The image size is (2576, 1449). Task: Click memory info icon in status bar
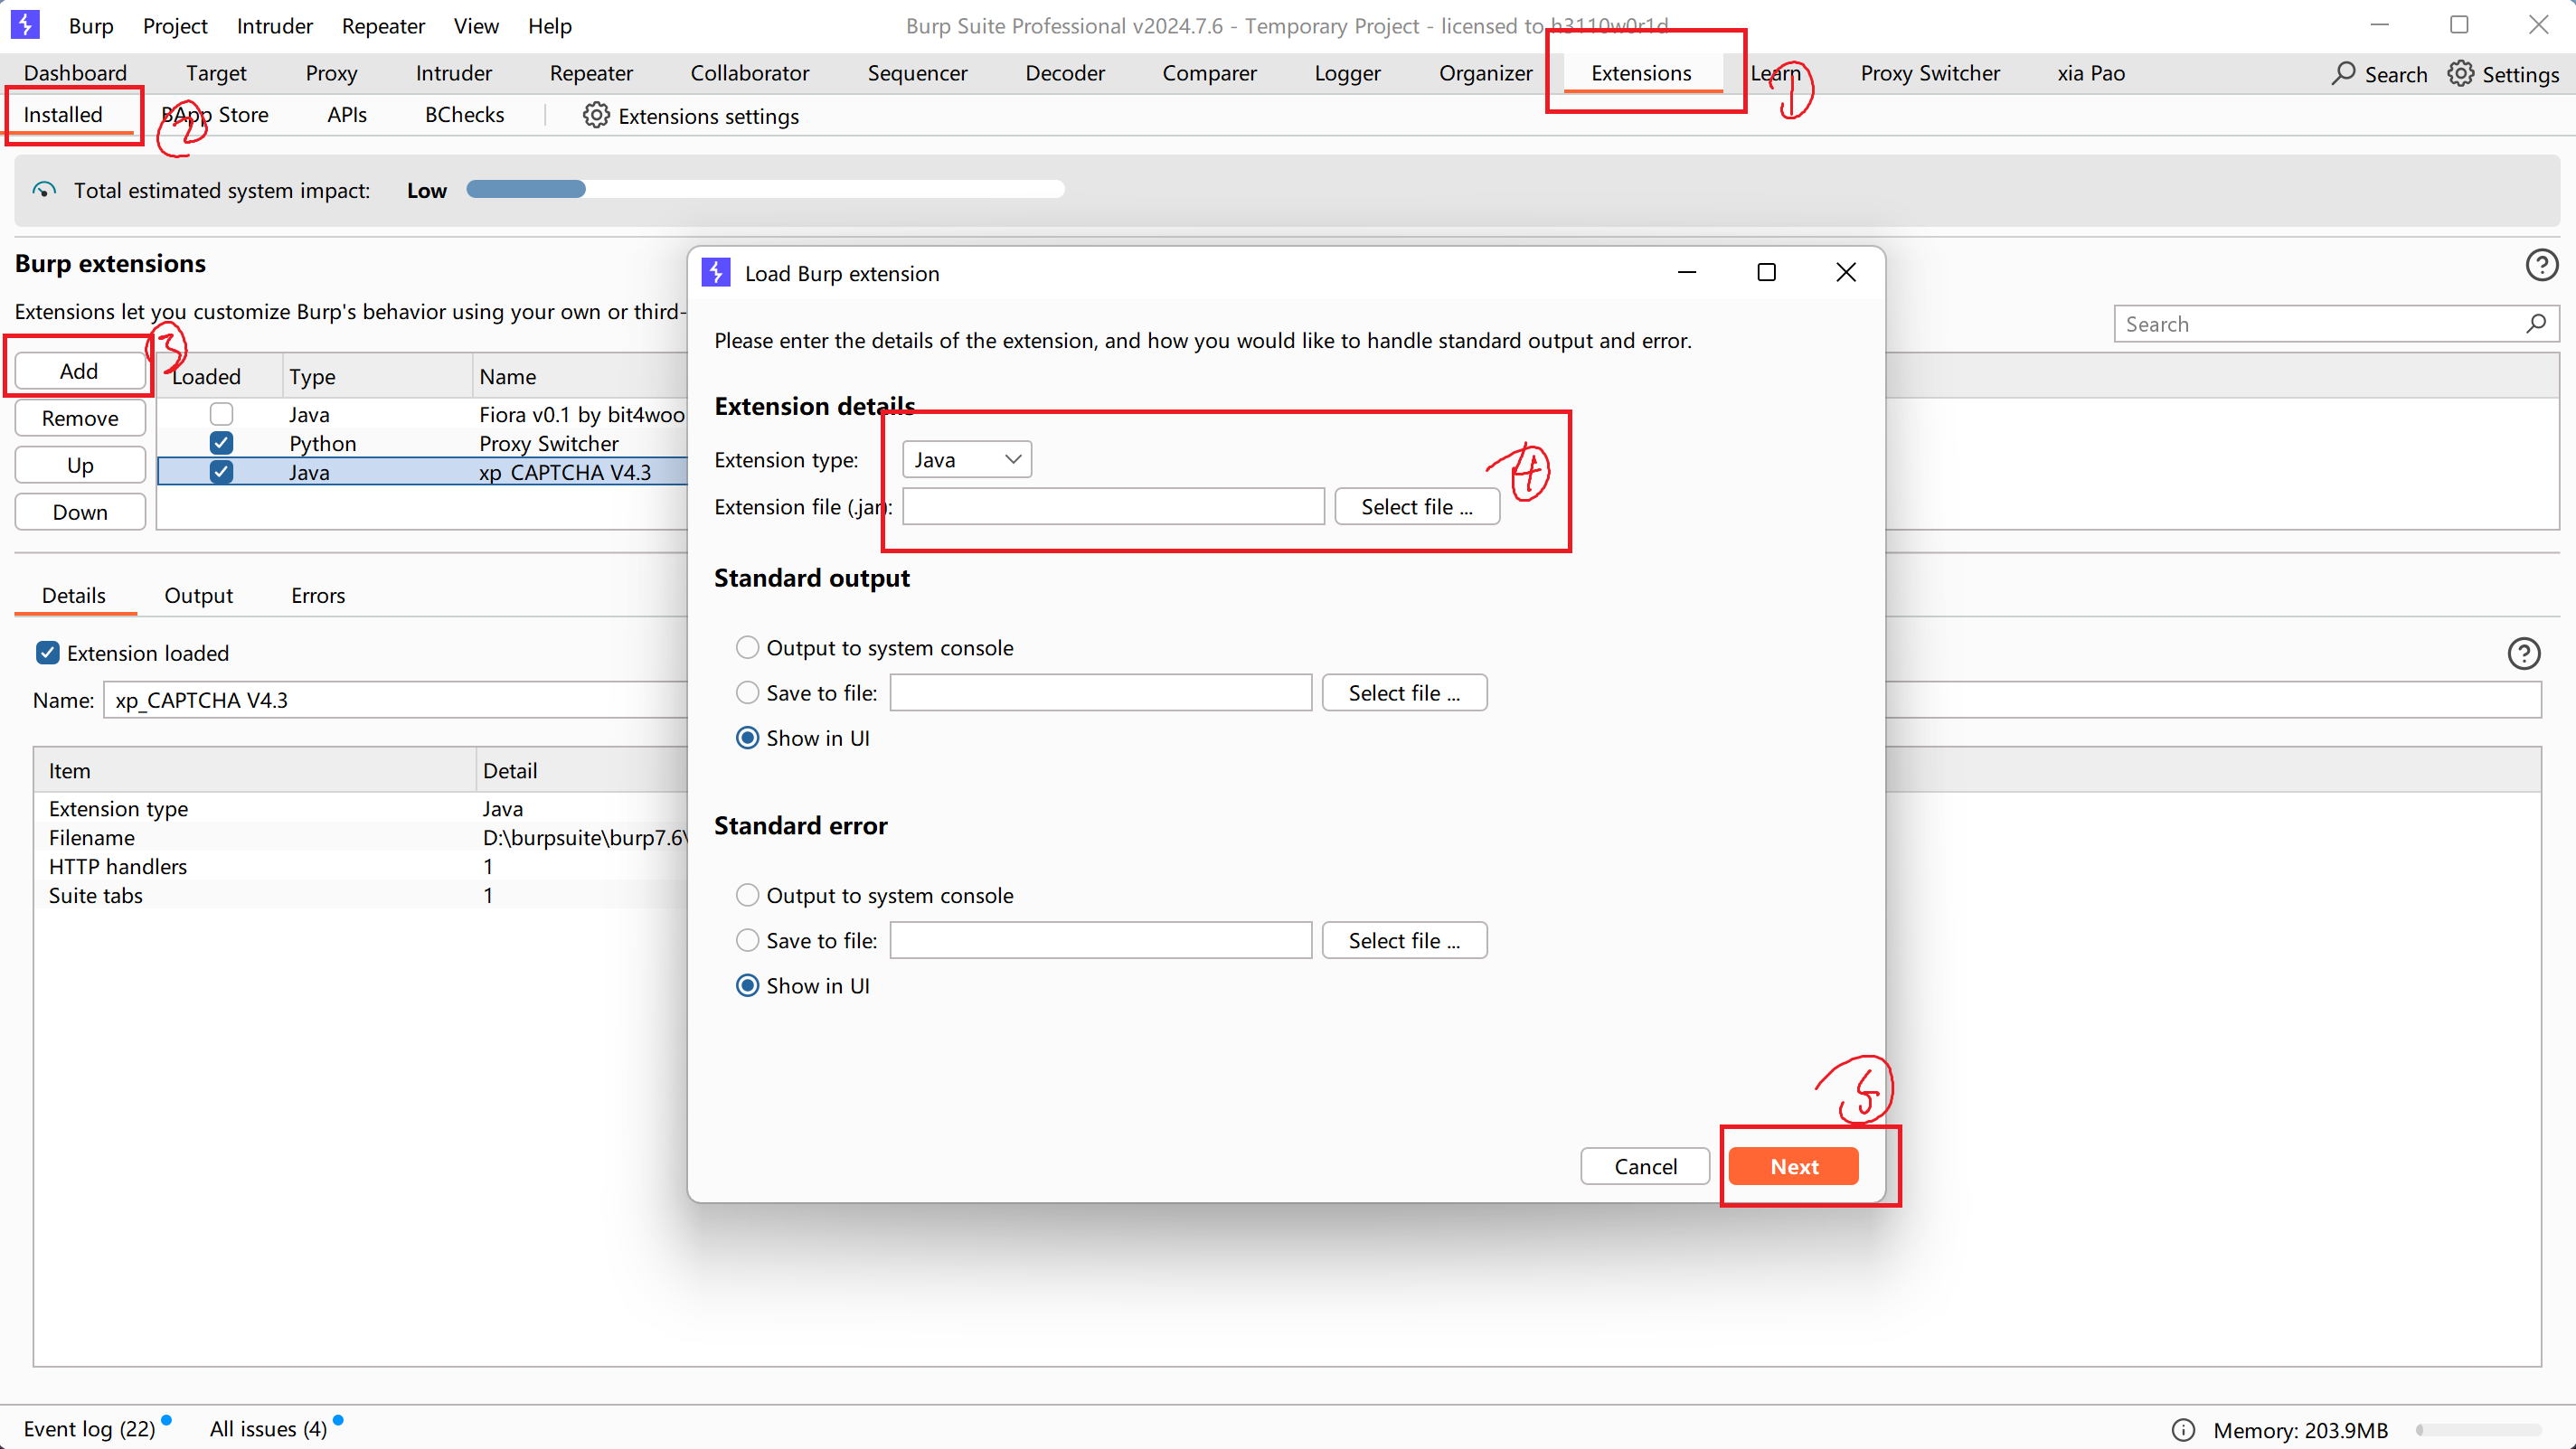(2183, 1429)
